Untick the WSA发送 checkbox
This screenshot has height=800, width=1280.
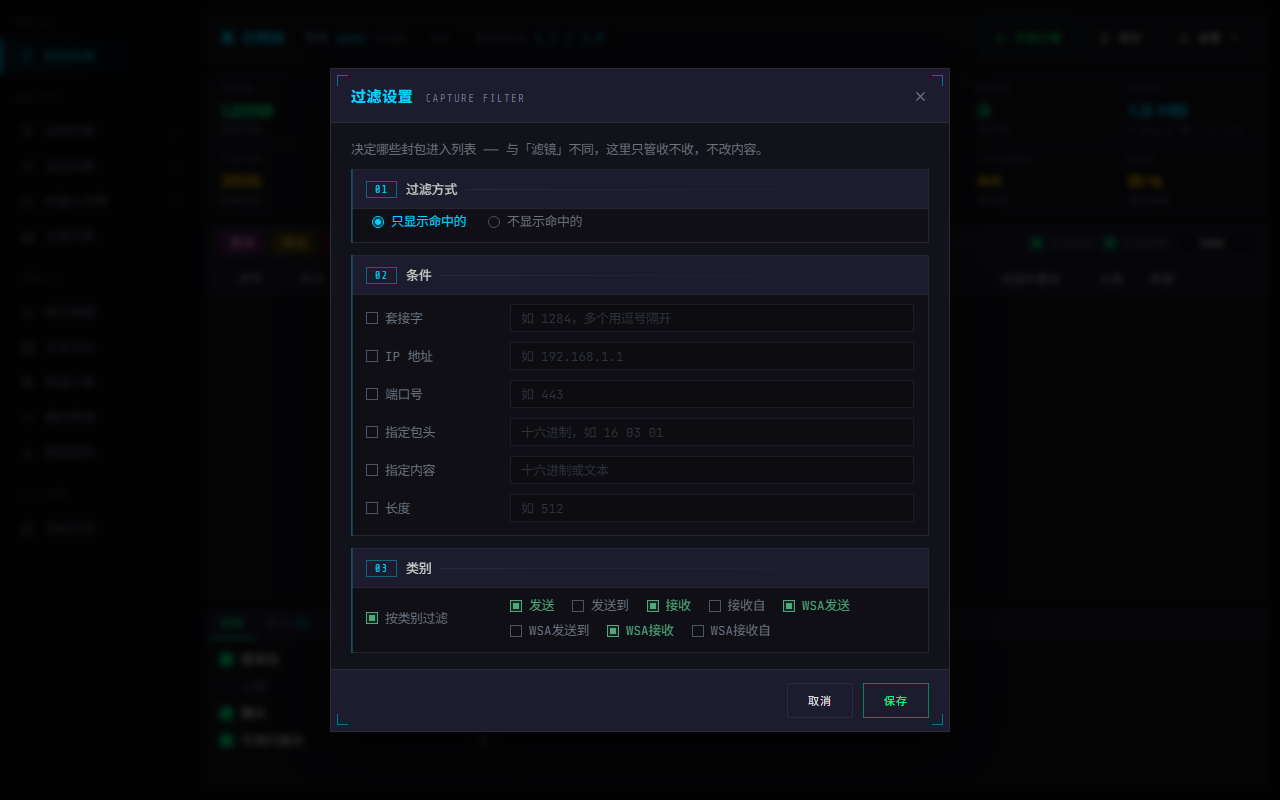tap(789, 606)
